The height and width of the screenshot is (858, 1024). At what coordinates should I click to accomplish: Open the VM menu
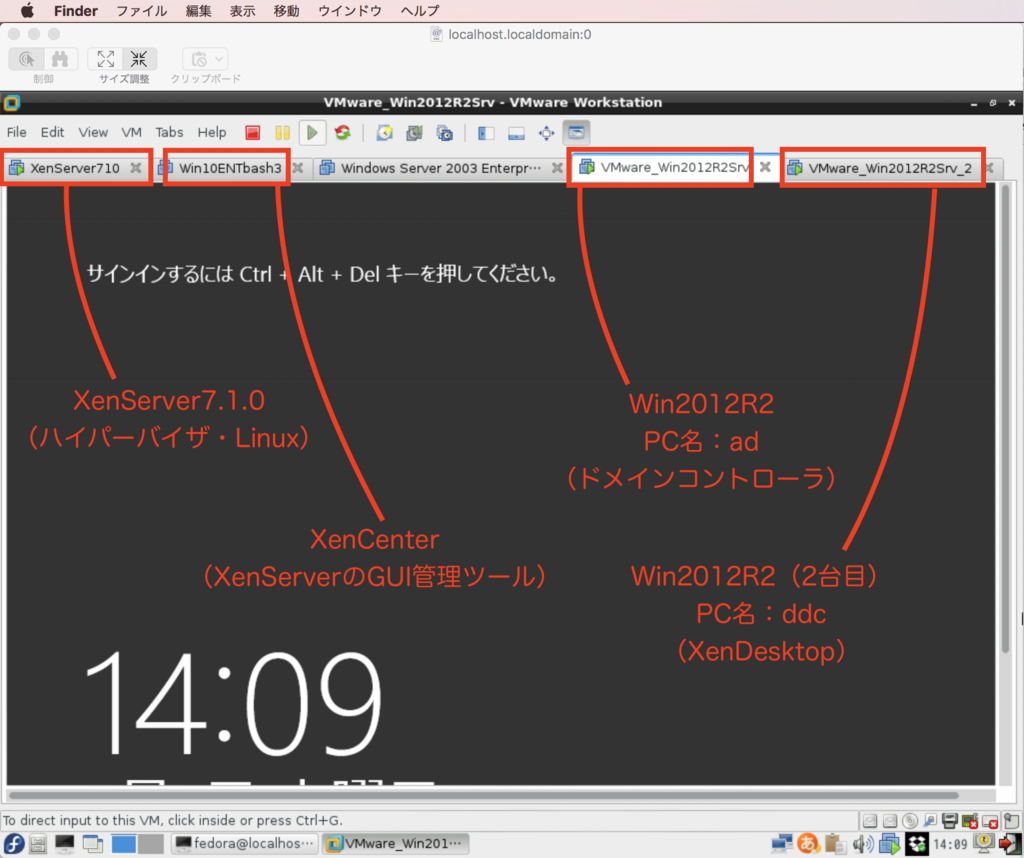(131, 133)
